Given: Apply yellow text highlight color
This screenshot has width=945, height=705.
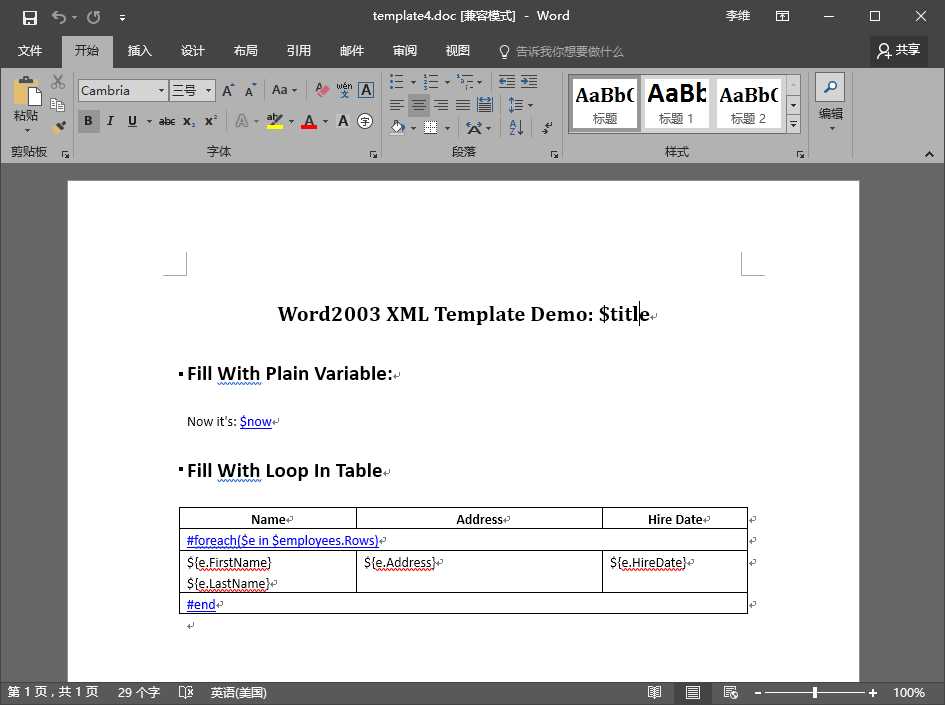Looking at the screenshot, I should [x=275, y=121].
